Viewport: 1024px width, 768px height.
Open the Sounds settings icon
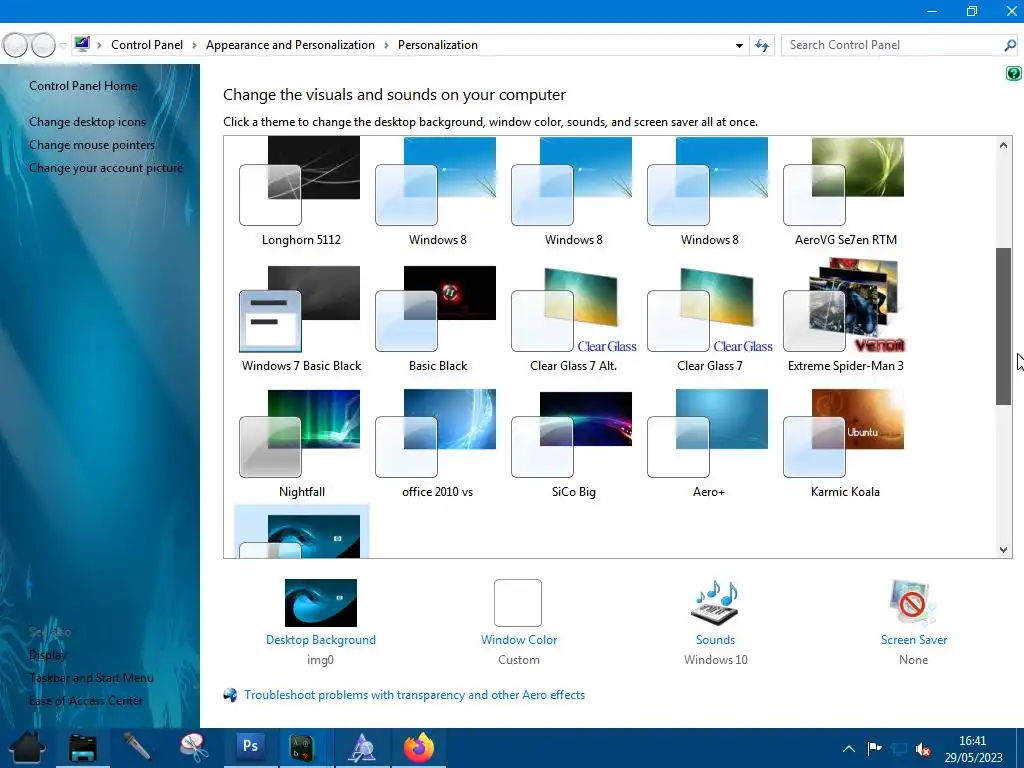pyautogui.click(x=715, y=603)
